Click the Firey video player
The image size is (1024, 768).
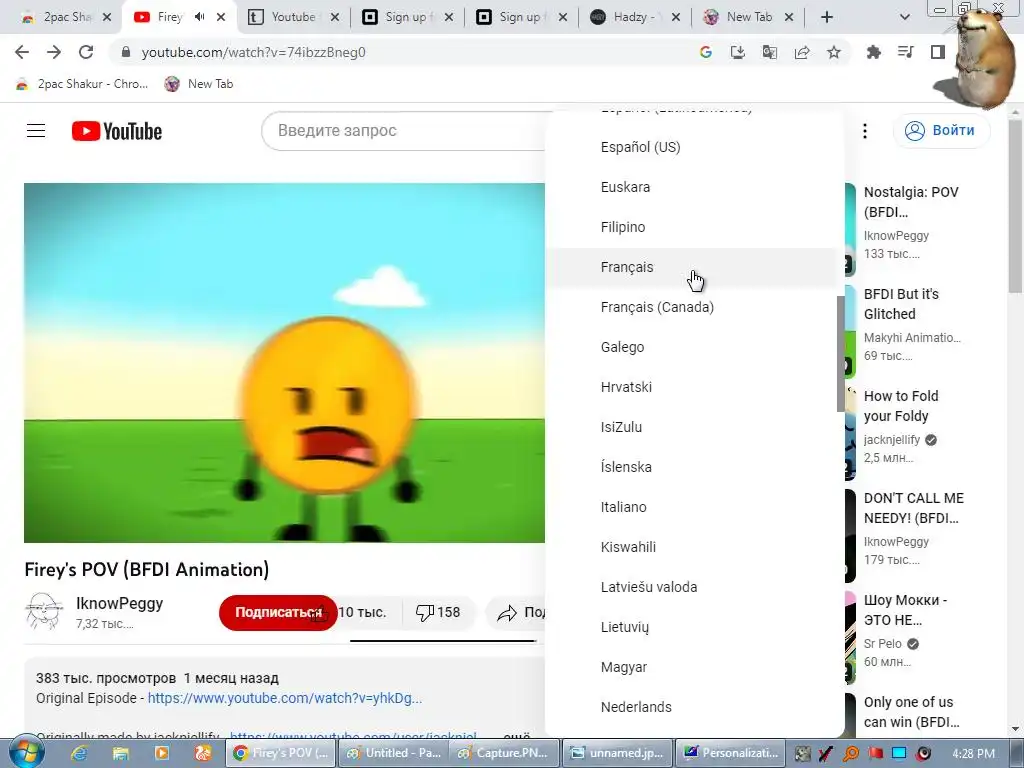coord(284,362)
